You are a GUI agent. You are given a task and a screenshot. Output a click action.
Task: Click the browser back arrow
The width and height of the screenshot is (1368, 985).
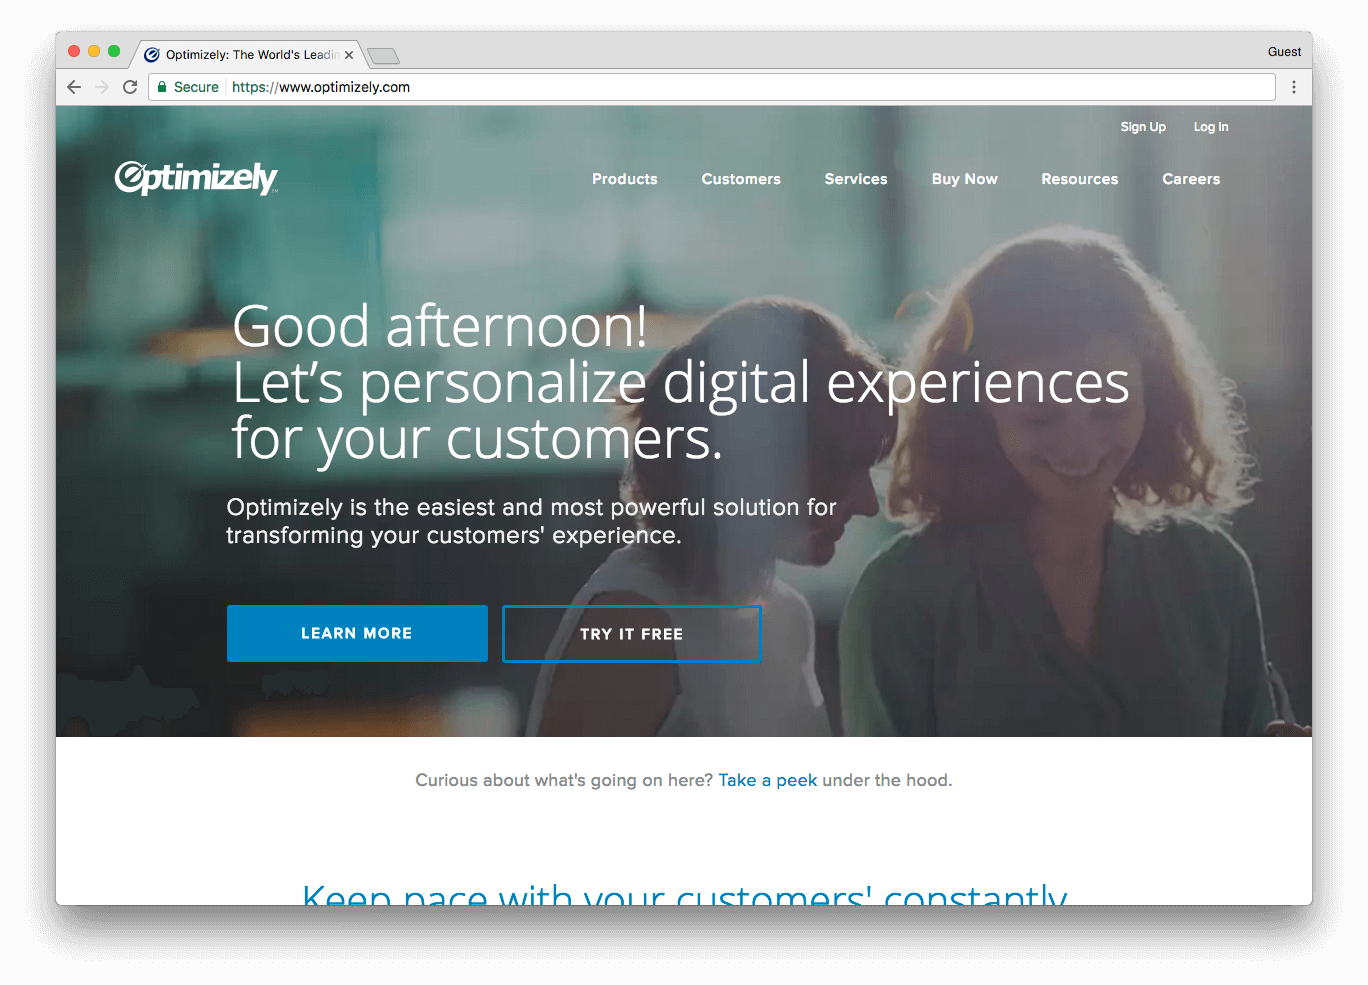pyautogui.click(x=74, y=87)
